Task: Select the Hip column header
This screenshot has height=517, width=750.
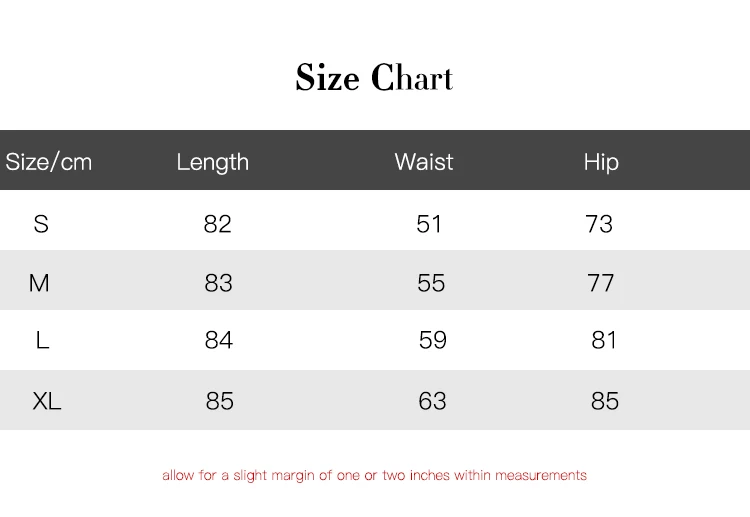Action: 601,162
